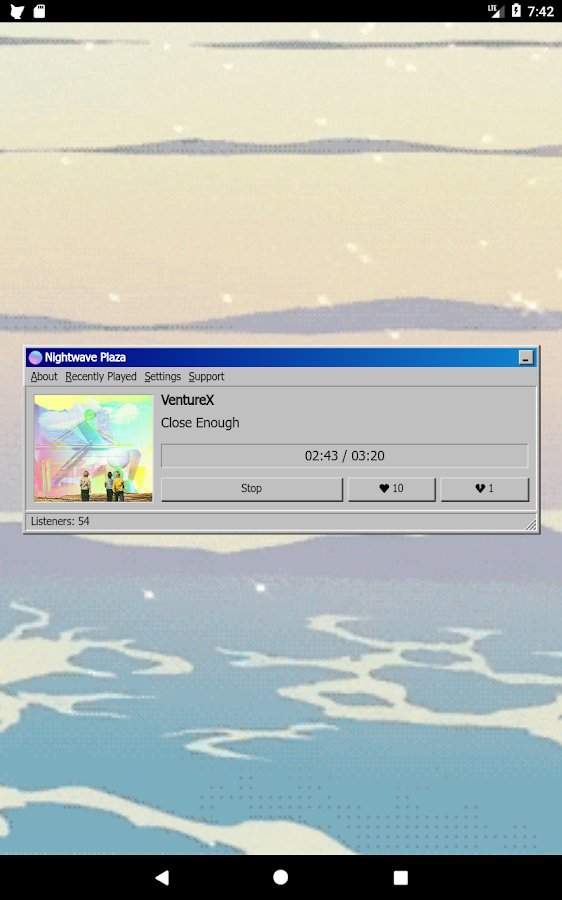
Task: Tap the cat notification icon in status bar
Action: pyautogui.click(x=17, y=11)
